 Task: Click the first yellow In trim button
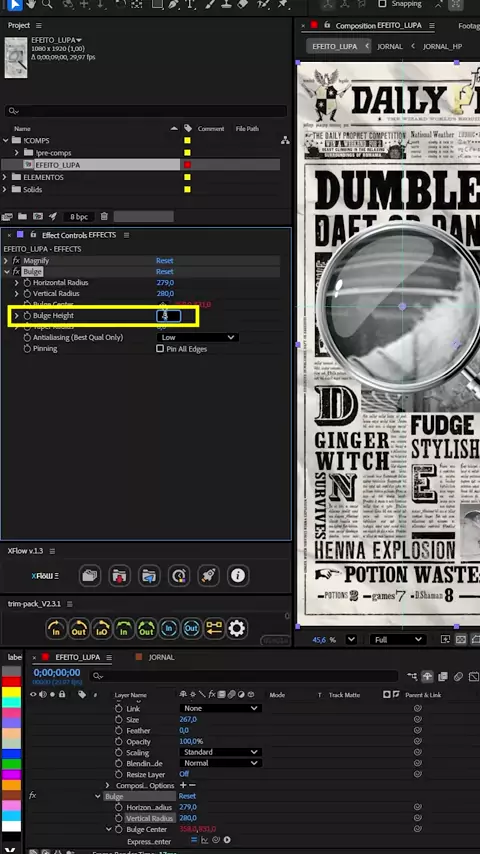click(x=56, y=629)
